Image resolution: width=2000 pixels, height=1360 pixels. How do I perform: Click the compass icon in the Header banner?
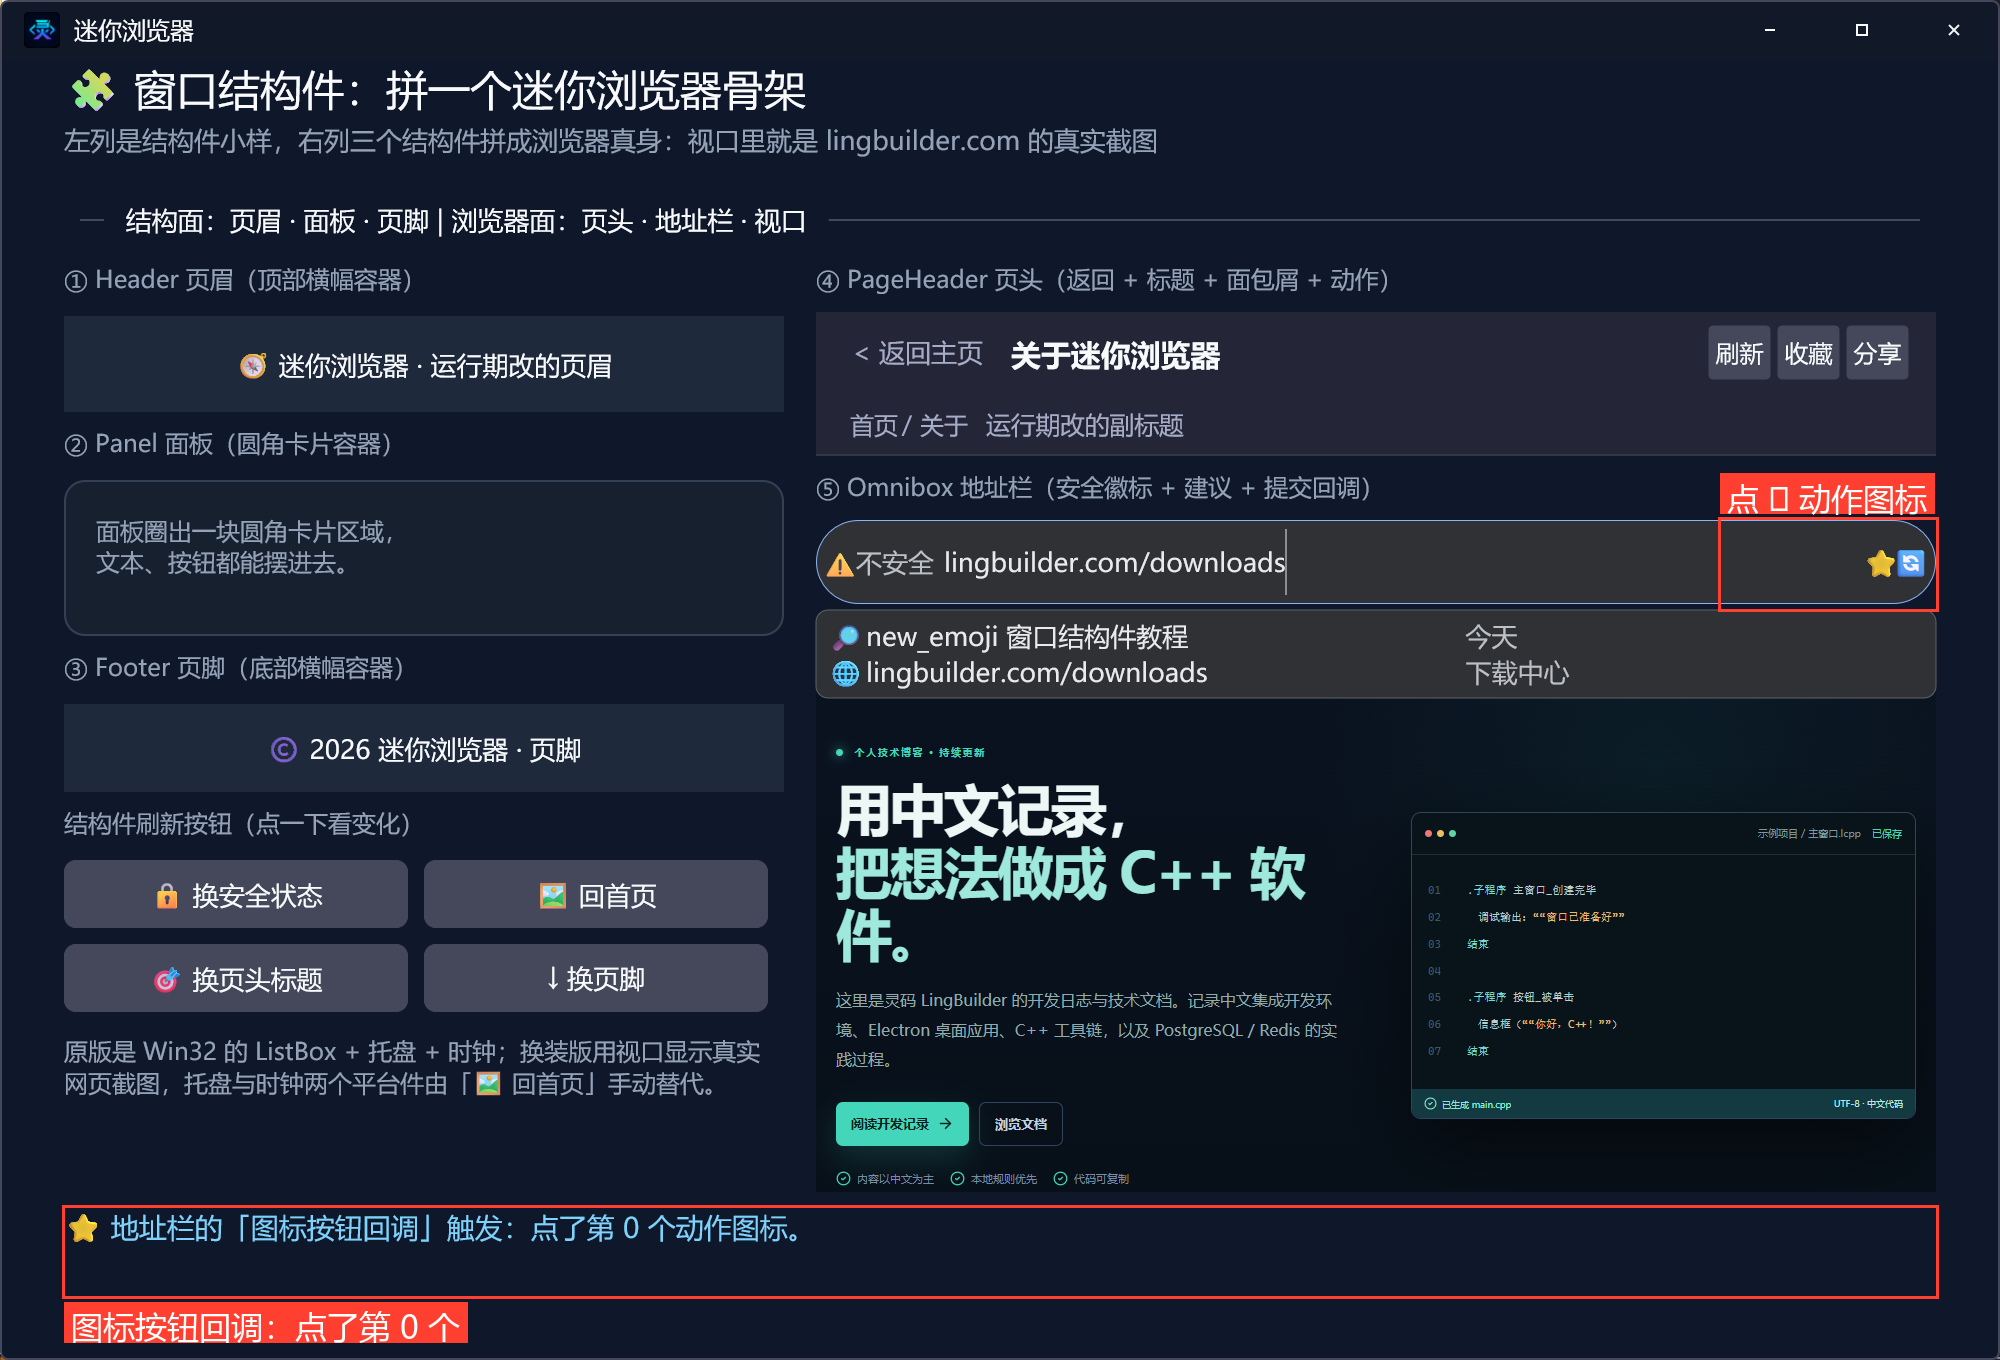tap(253, 366)
